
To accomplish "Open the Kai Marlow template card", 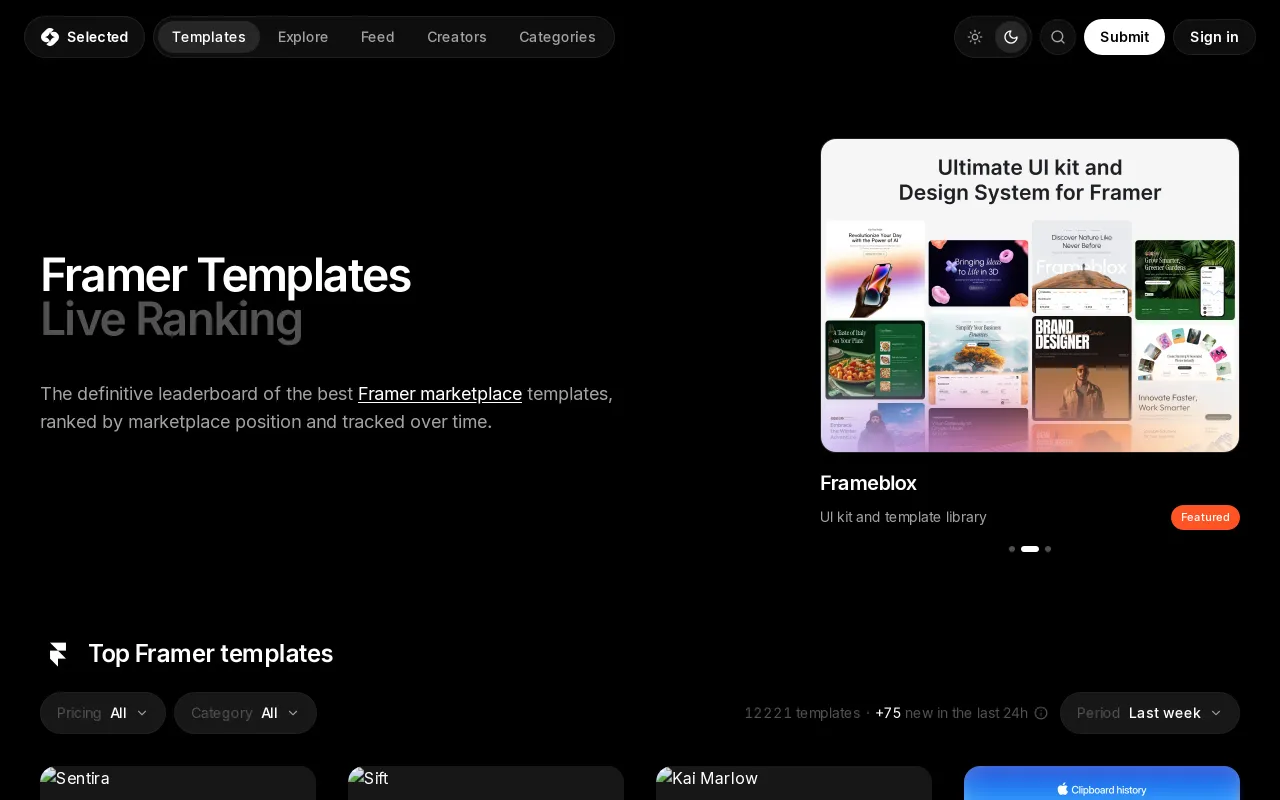I will coord(794,783).
